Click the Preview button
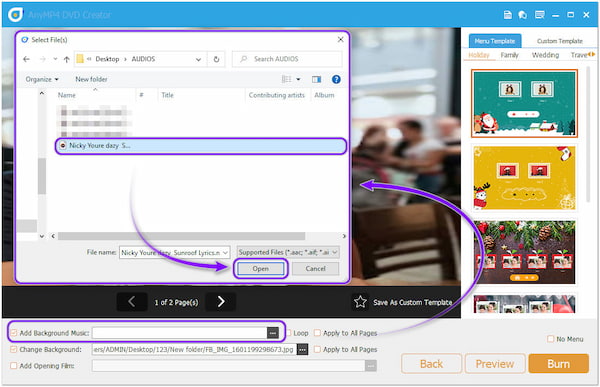This screenshot has height=387, width=600. pyautogui.click(x=495, y=364)
